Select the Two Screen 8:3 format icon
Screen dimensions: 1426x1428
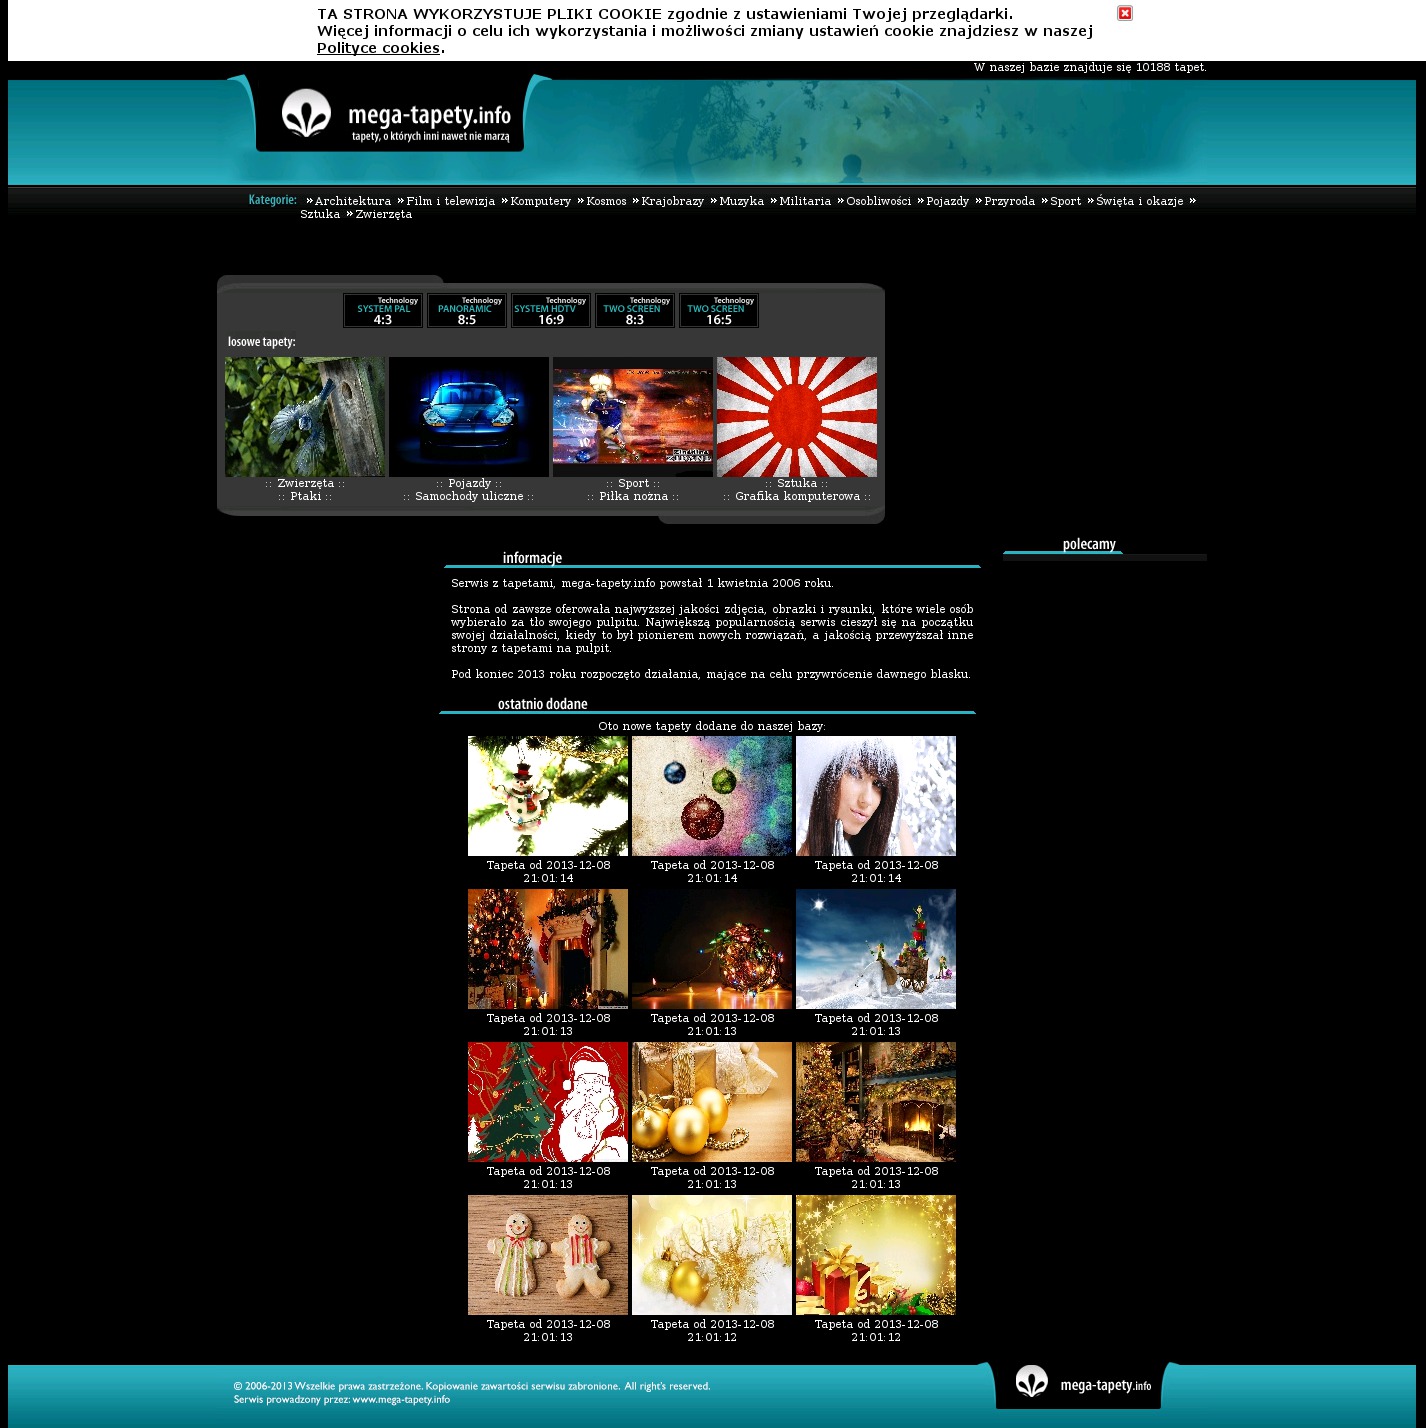point(635,311)
